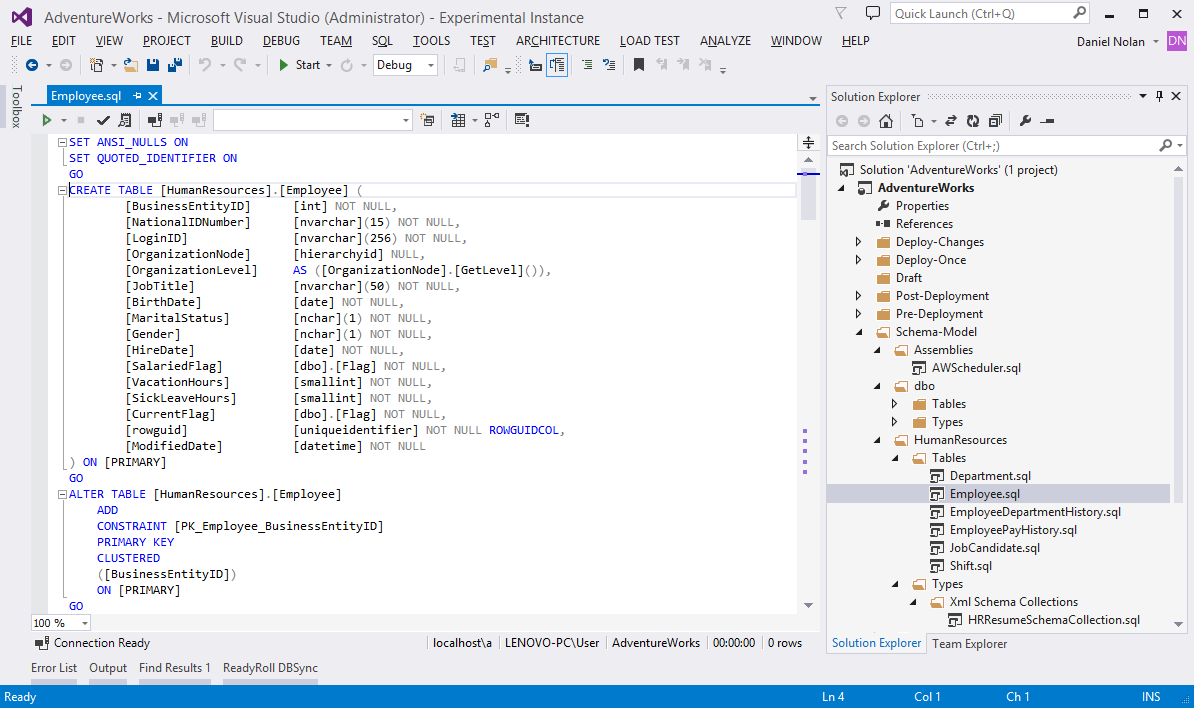1194x708 pixels.
Task: Click the green Execute query icon
Action: [46, 120]
